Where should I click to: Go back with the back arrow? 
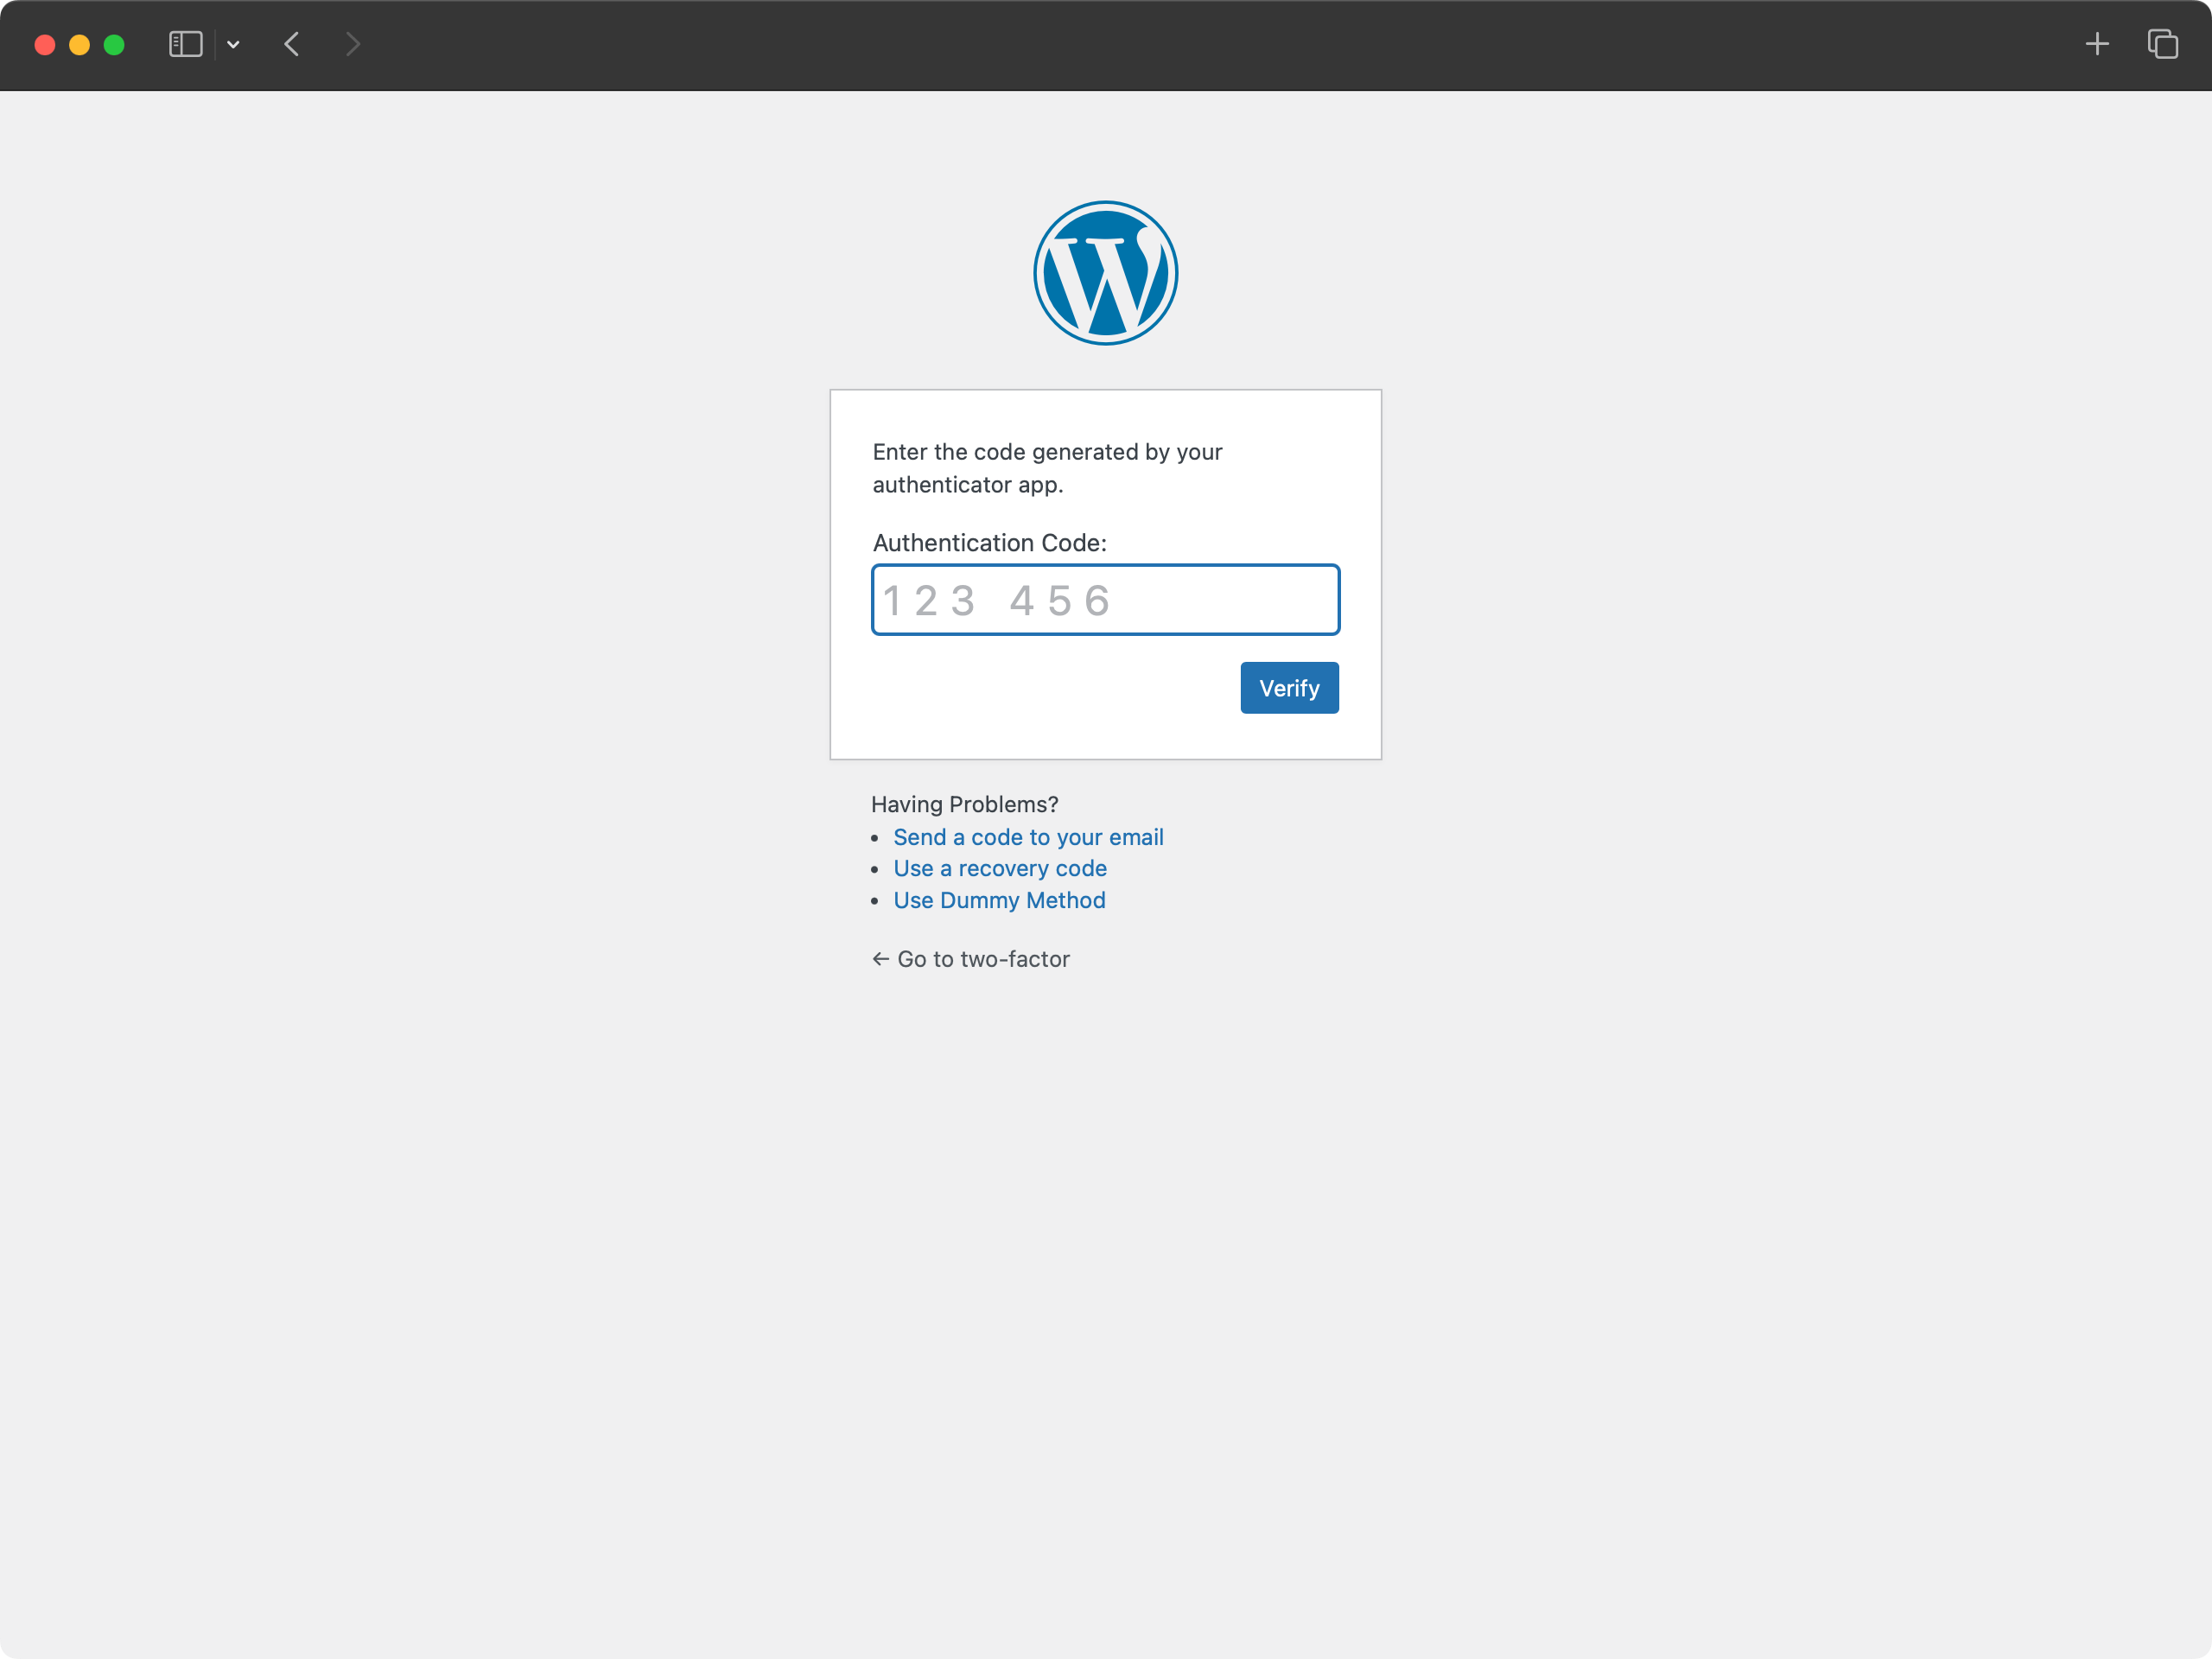point(292,45)
